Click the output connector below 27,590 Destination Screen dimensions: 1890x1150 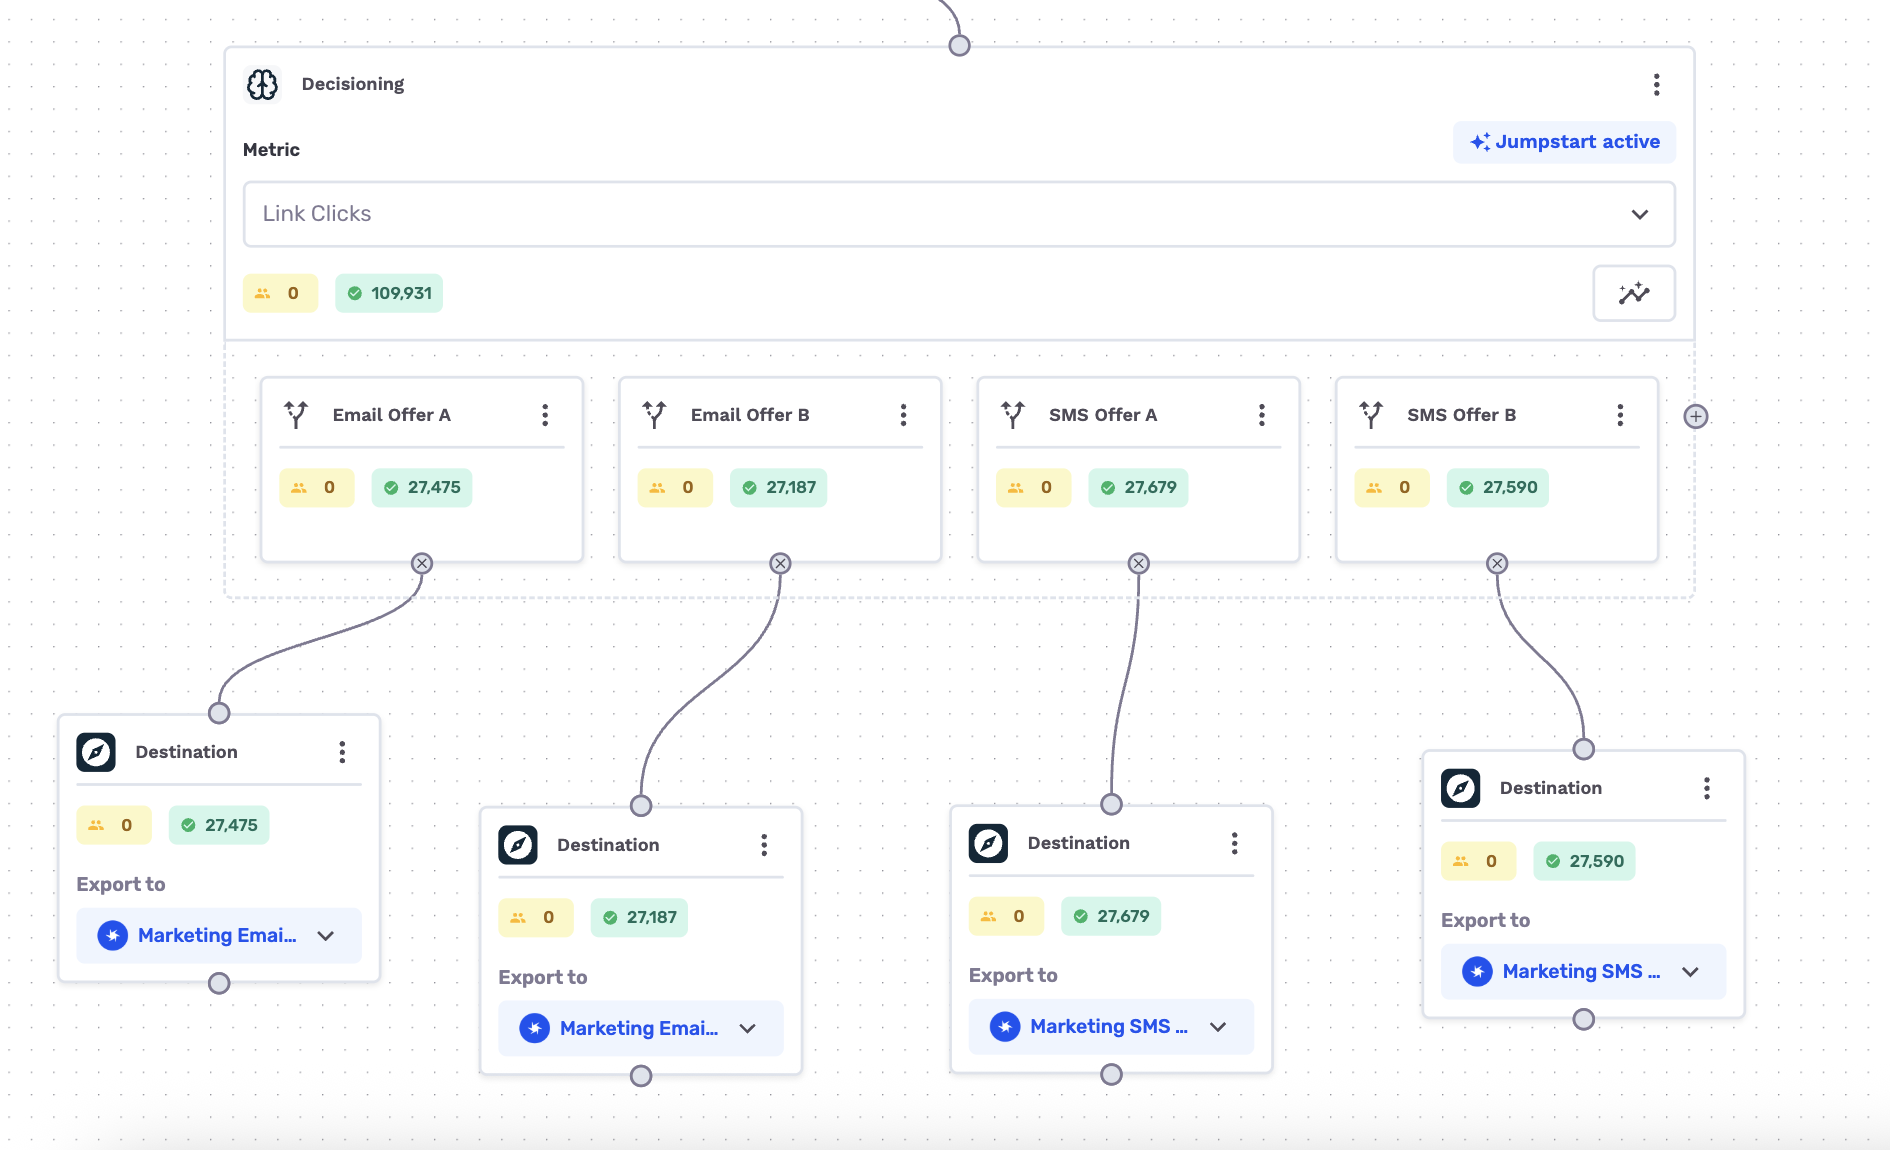pyautogui.click(x=1583, y=1019)
